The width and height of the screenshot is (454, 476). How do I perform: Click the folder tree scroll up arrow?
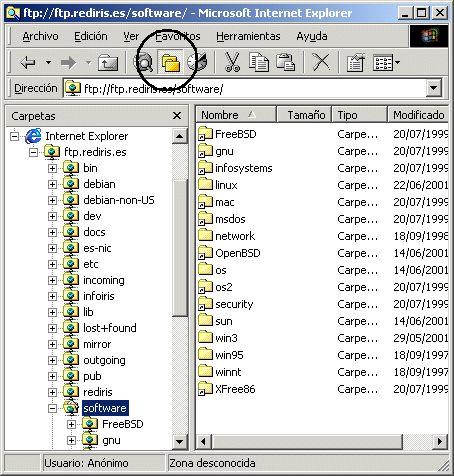[179, 136]
